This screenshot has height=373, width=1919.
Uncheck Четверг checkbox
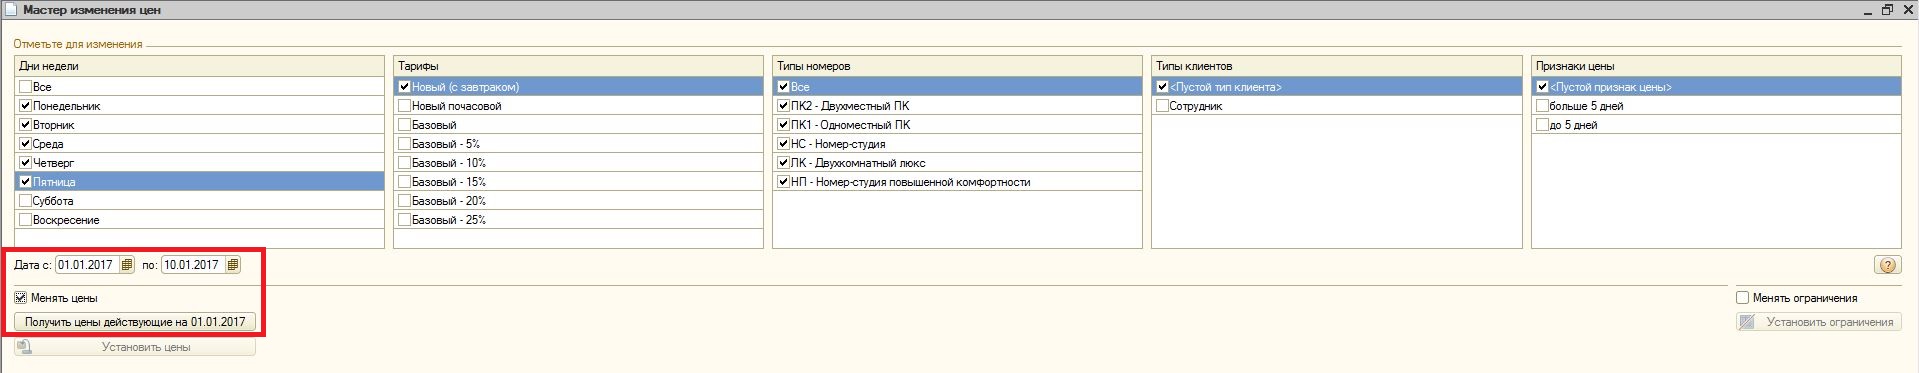25,163
